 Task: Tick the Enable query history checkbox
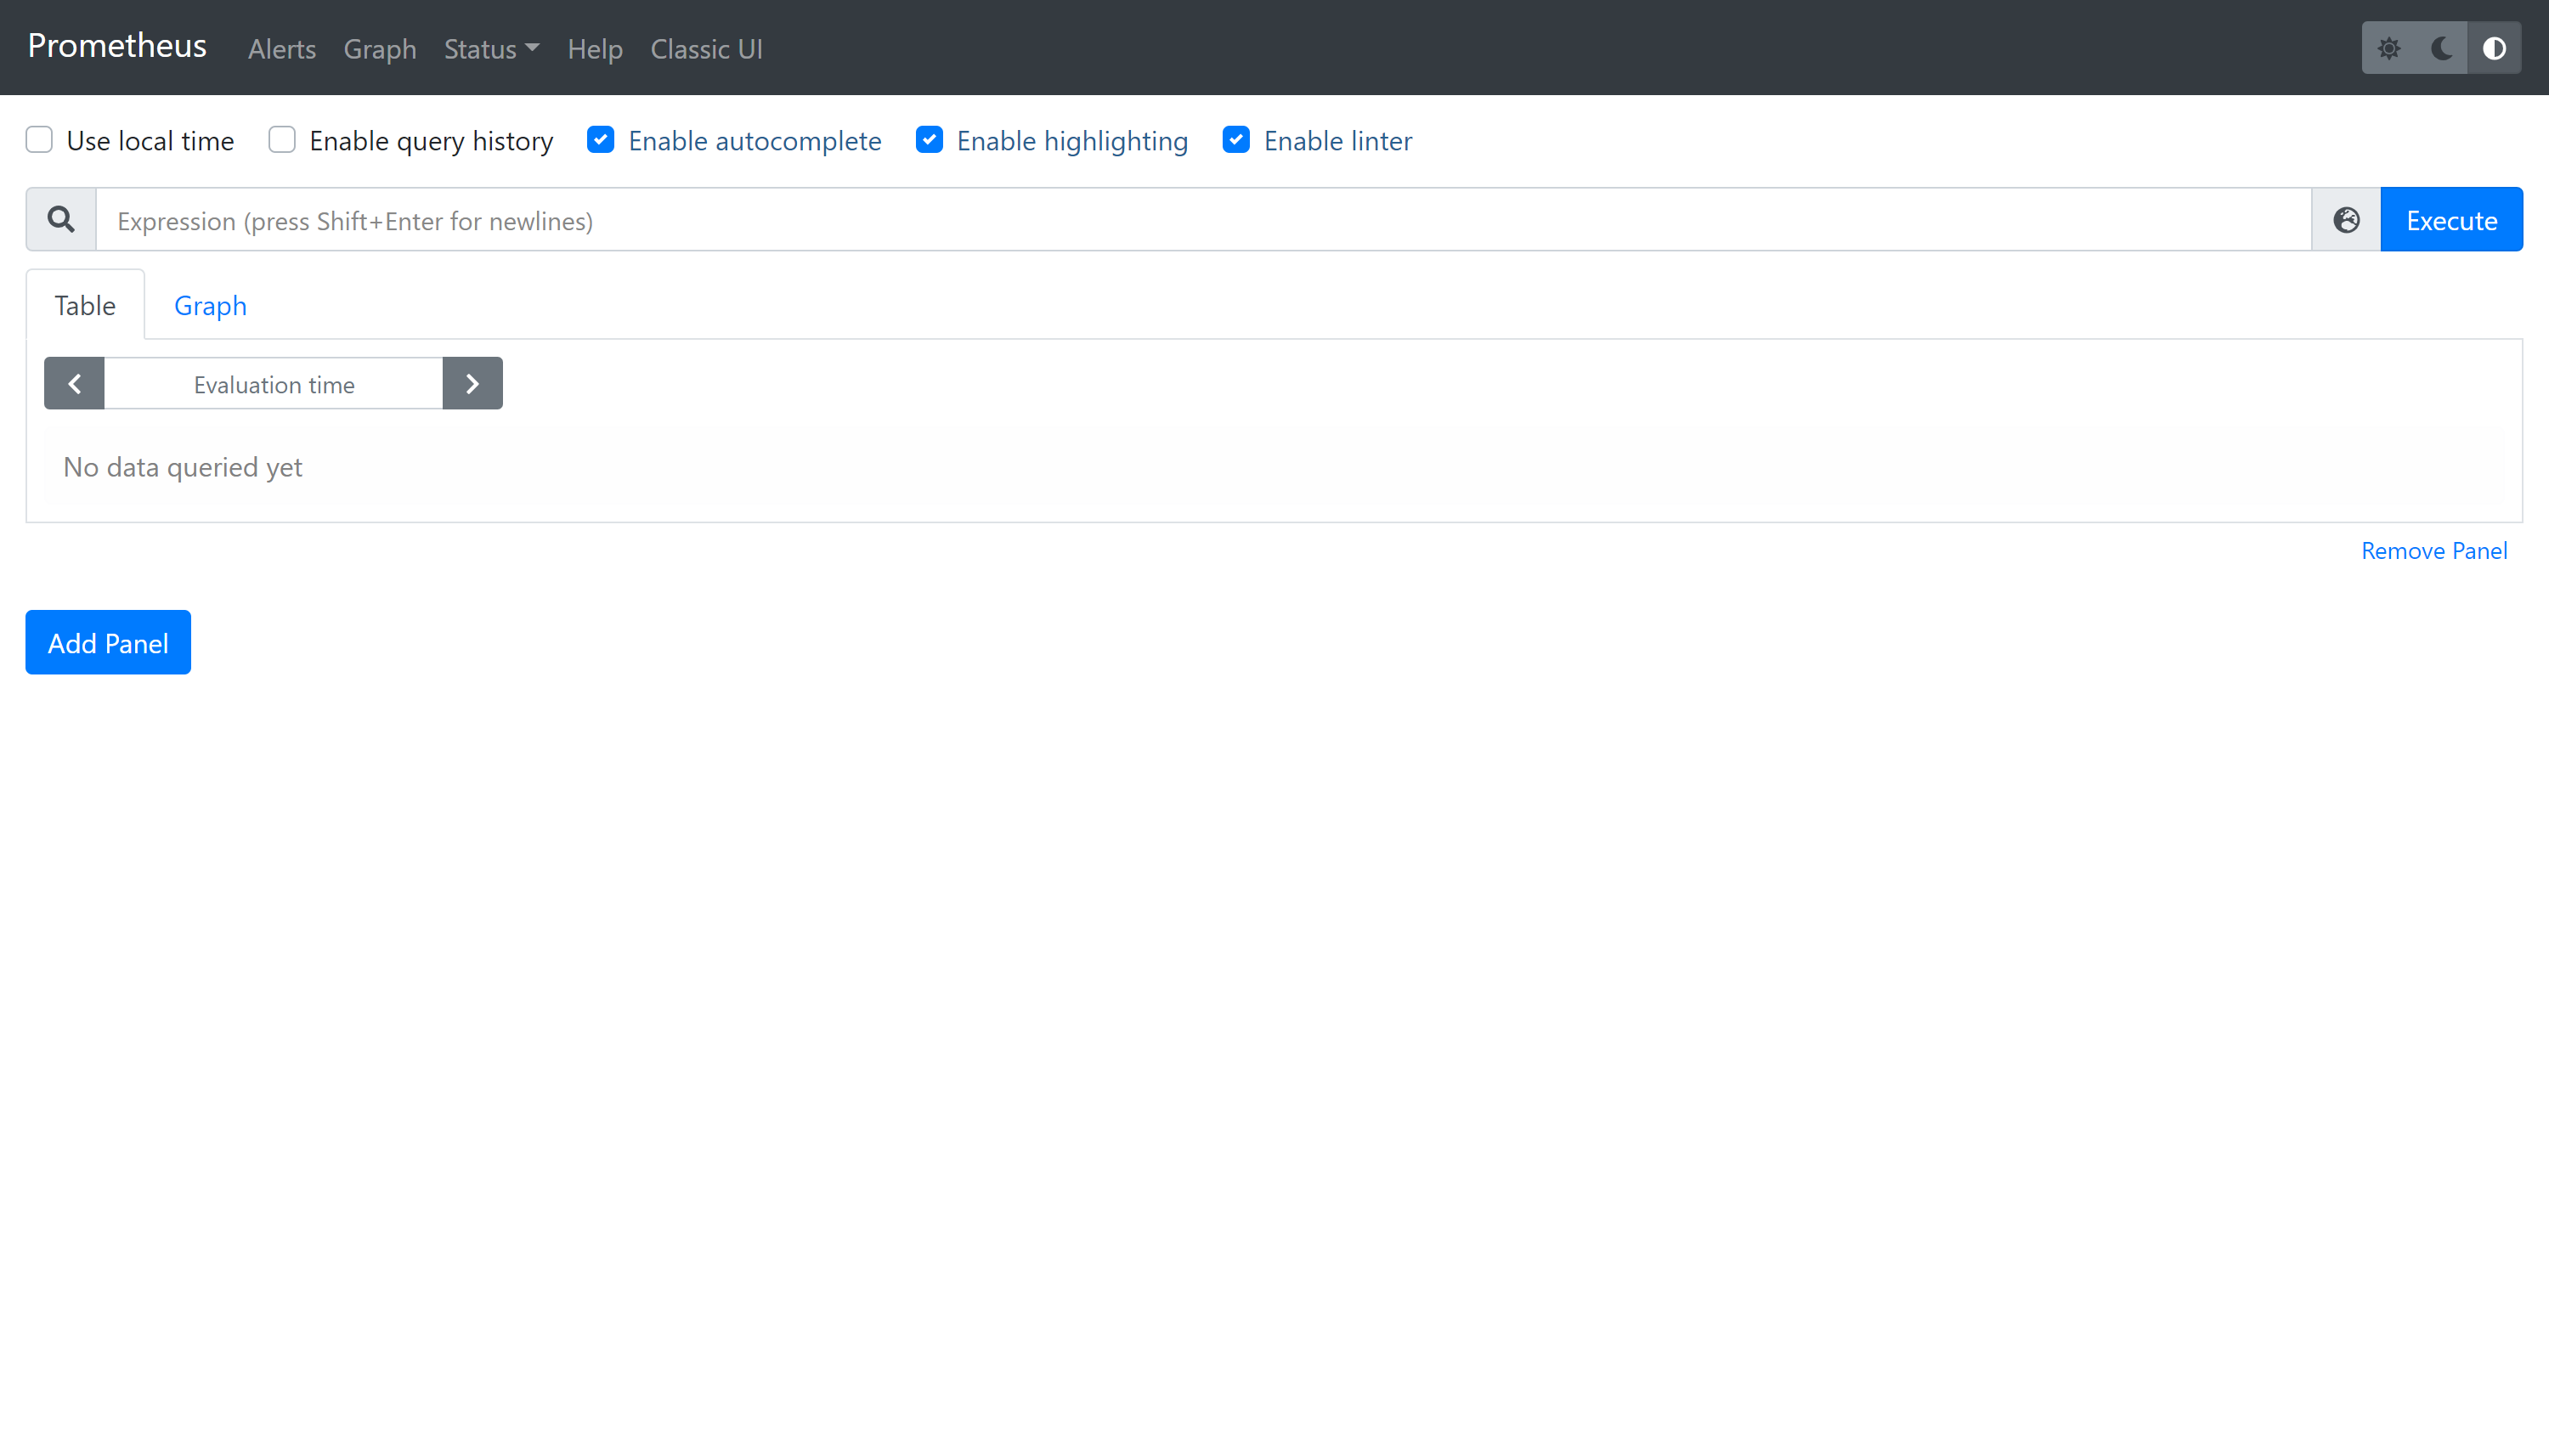(x=282, y=140)
